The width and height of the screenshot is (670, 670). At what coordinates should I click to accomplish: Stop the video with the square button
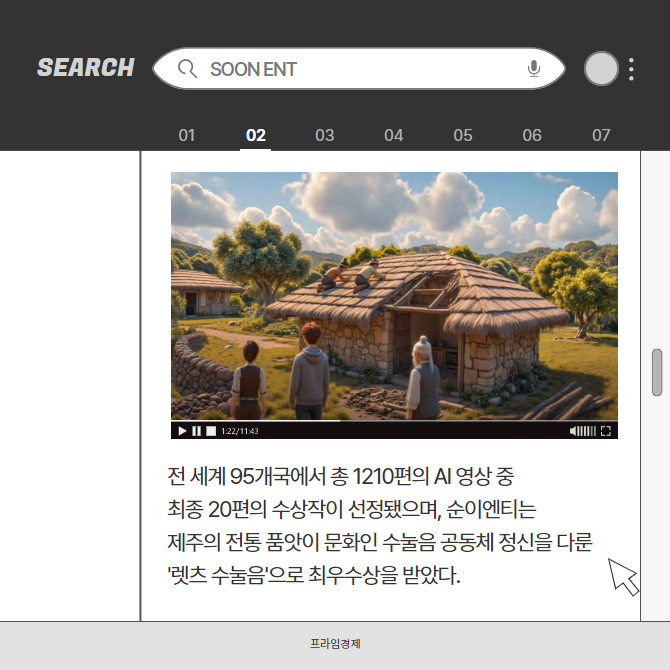pos(210,431)
